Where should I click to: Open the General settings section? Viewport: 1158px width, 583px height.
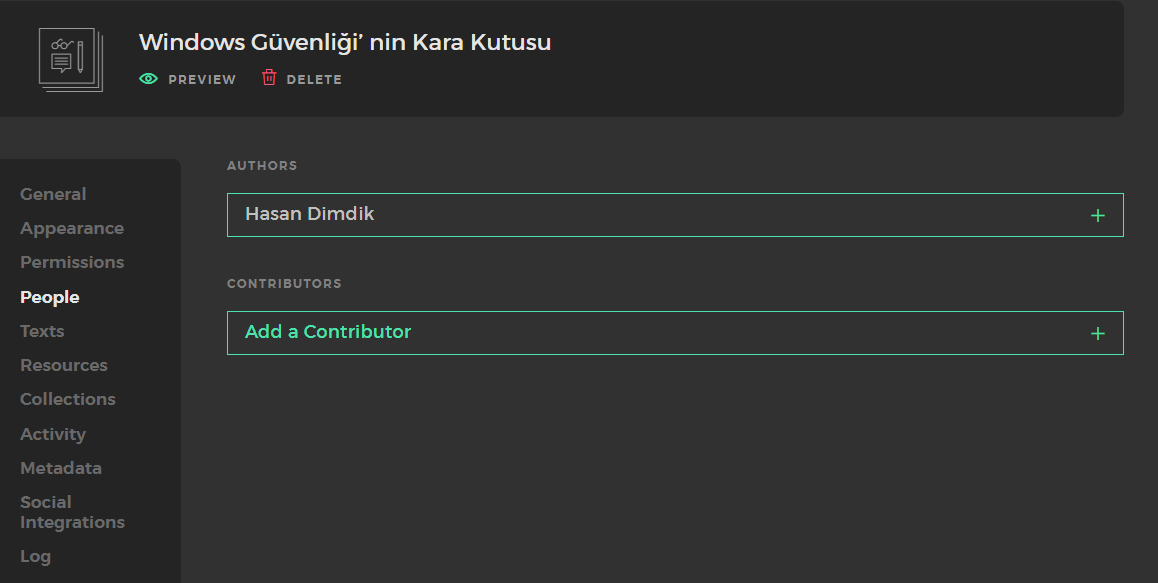(x=53, y=194)
